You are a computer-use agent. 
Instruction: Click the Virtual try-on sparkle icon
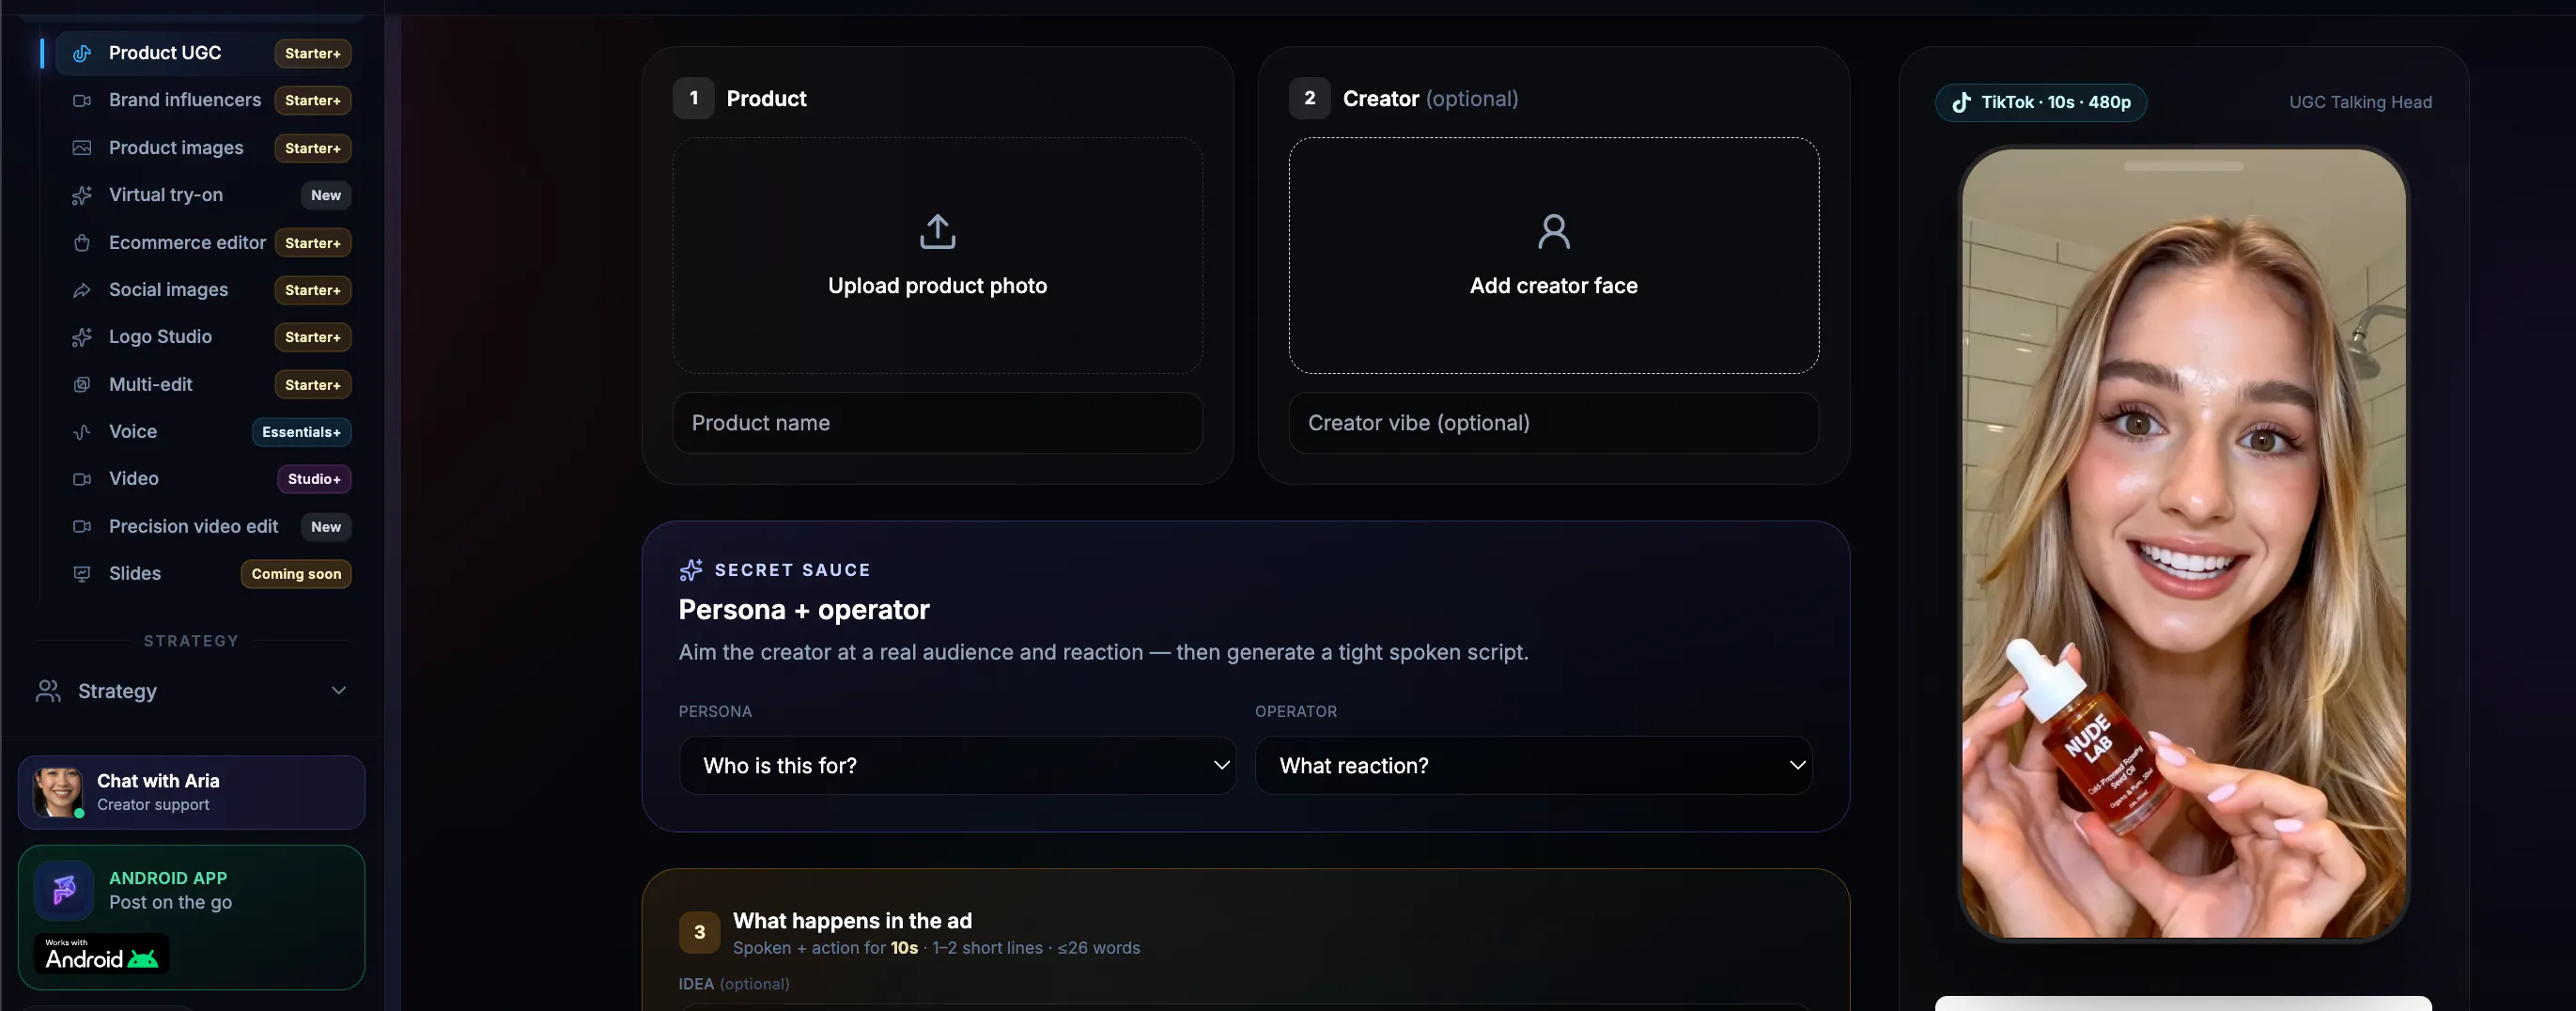click(x=82, y=196)
